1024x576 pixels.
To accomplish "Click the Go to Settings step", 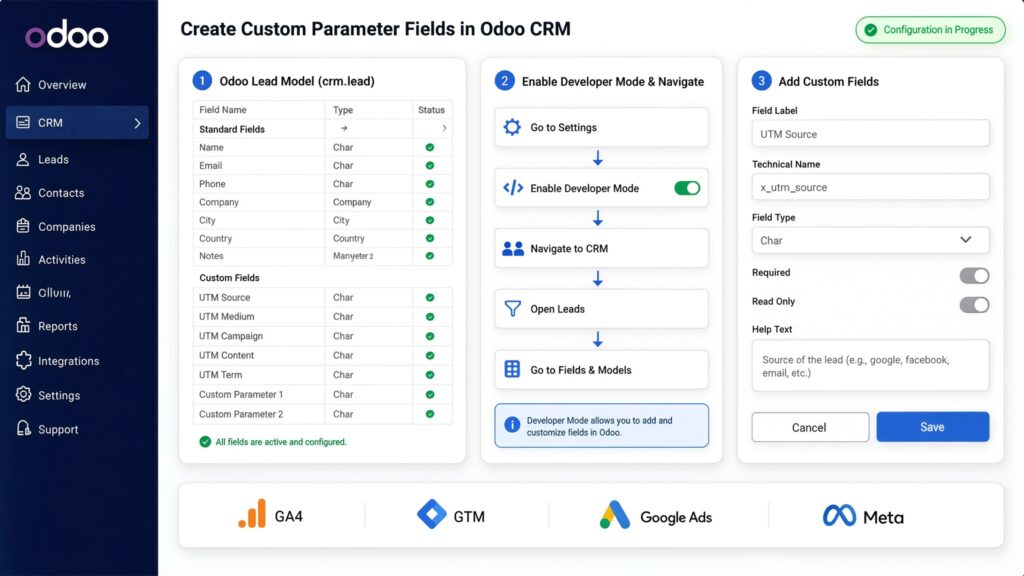I will click(x=601, y=127).
